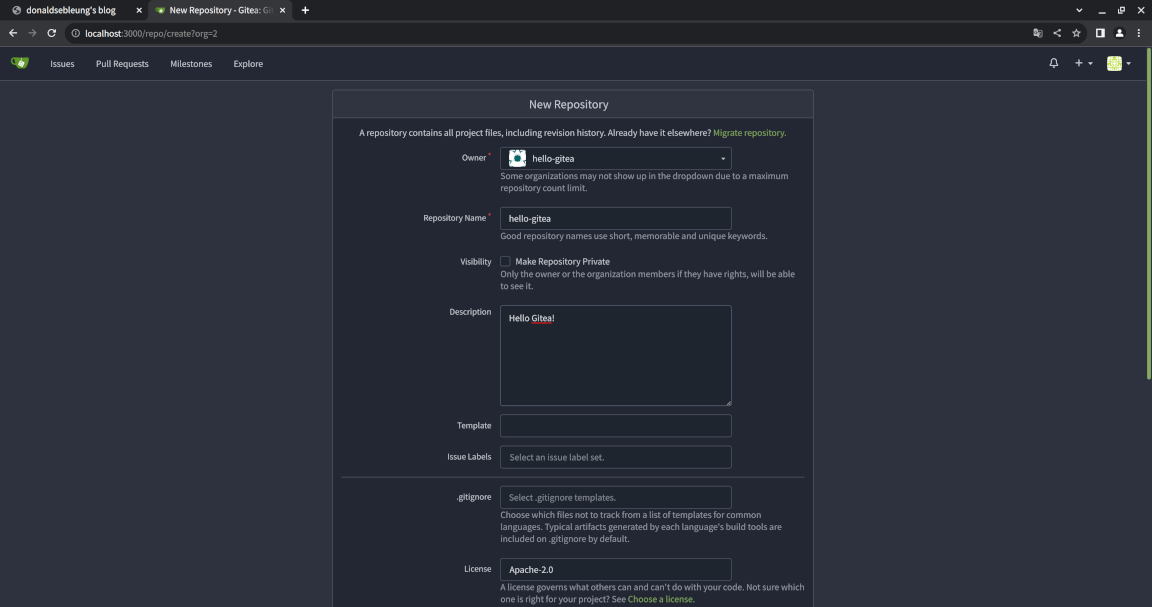Switch to donaldsebleung's blog tab

(71, 10)
